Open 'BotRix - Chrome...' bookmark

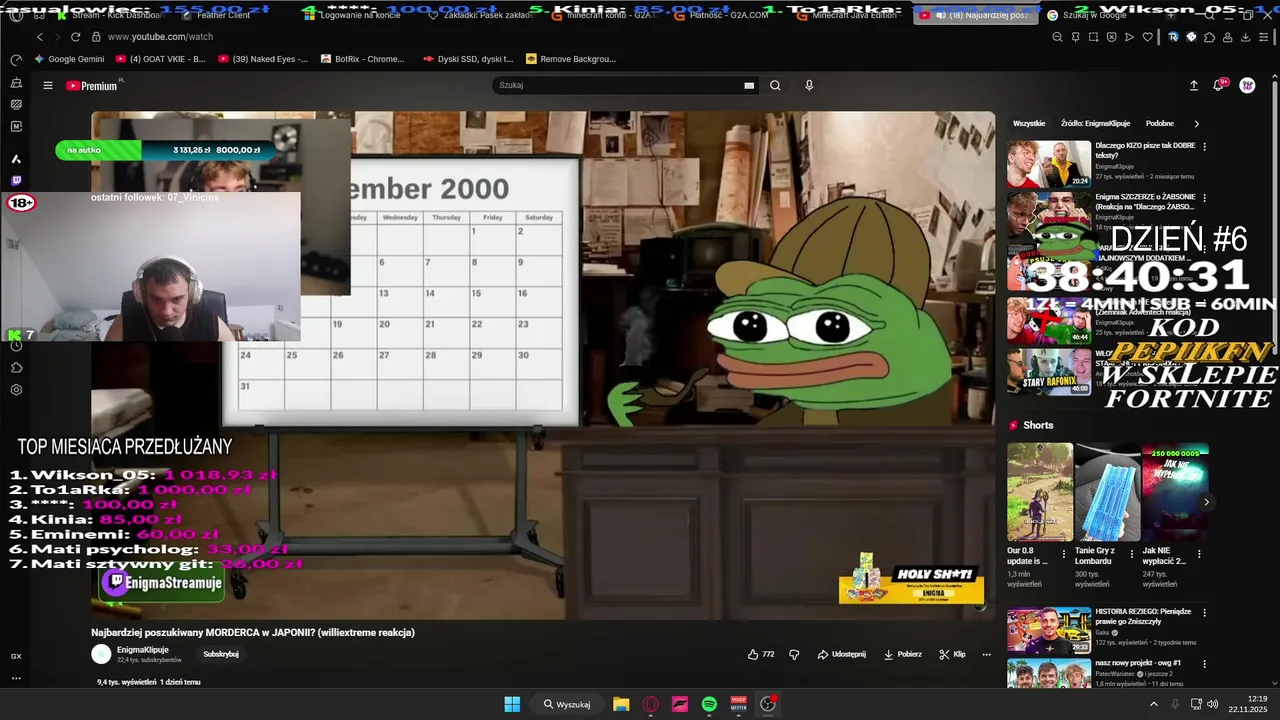pos(362,59)
